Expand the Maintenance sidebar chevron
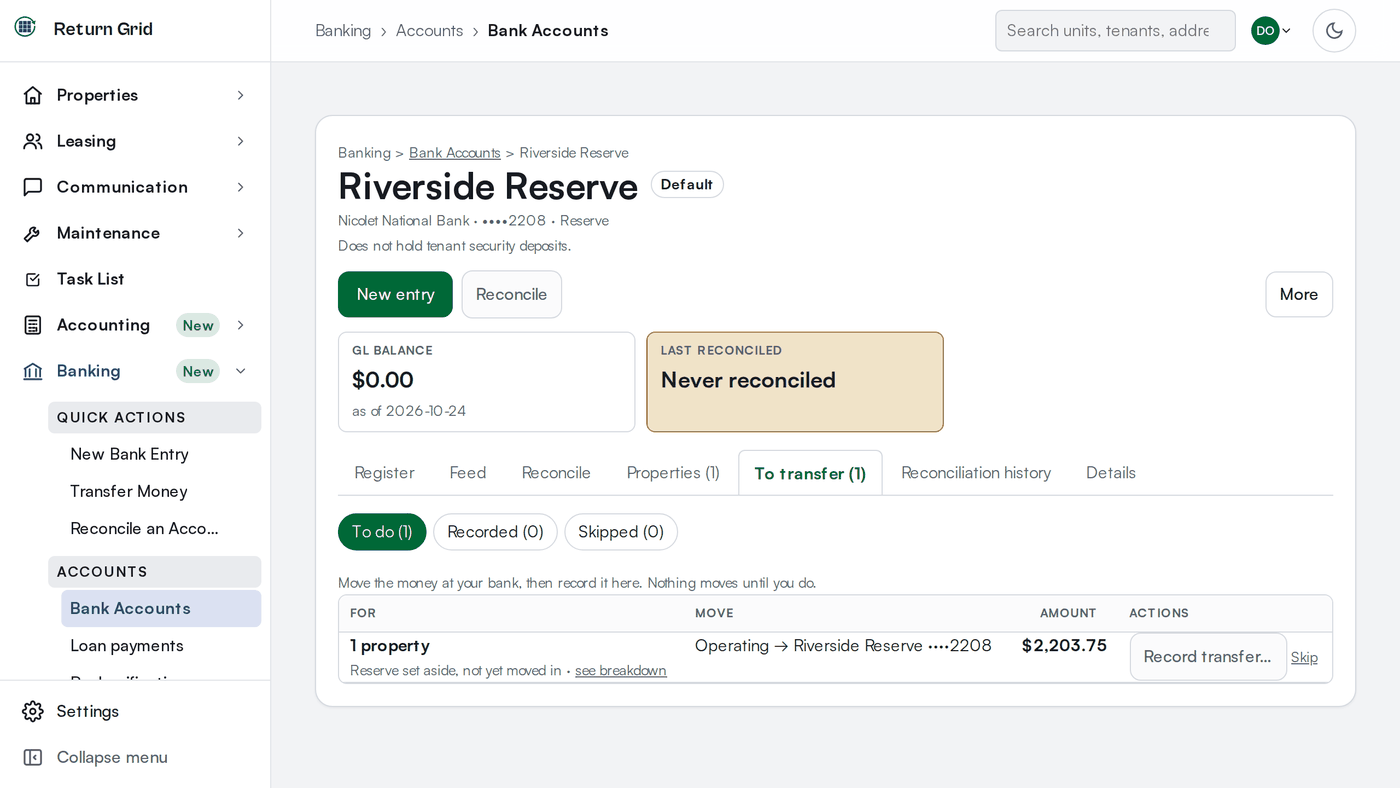 tap(241, 233)
